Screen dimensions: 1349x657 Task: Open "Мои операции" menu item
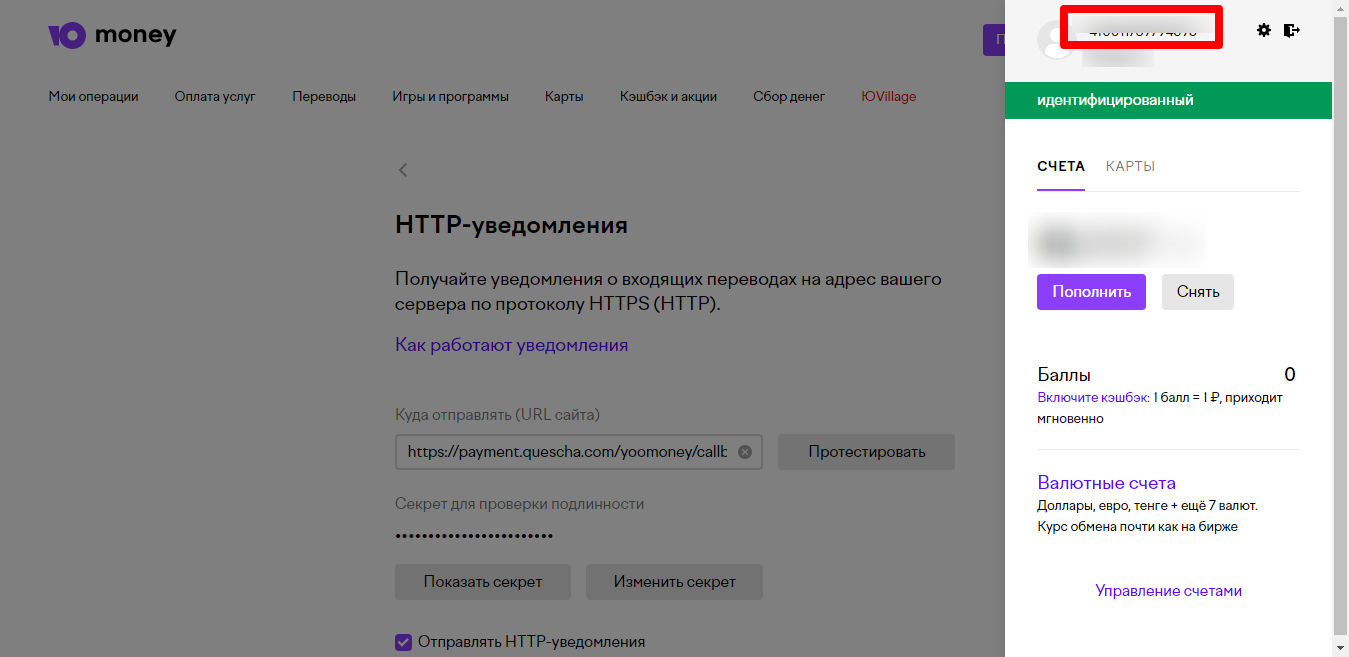[x=93, y=97]
